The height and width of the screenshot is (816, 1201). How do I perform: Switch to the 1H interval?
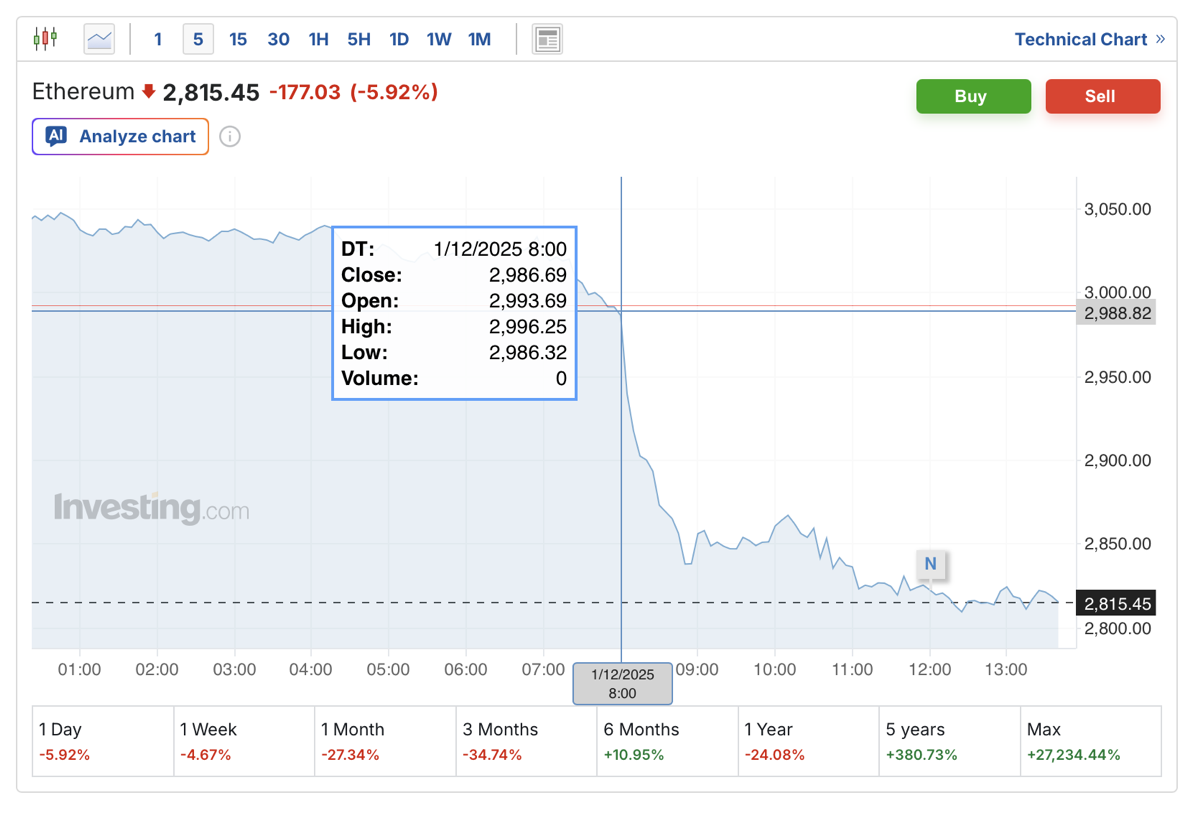click(x=318, y=39)
